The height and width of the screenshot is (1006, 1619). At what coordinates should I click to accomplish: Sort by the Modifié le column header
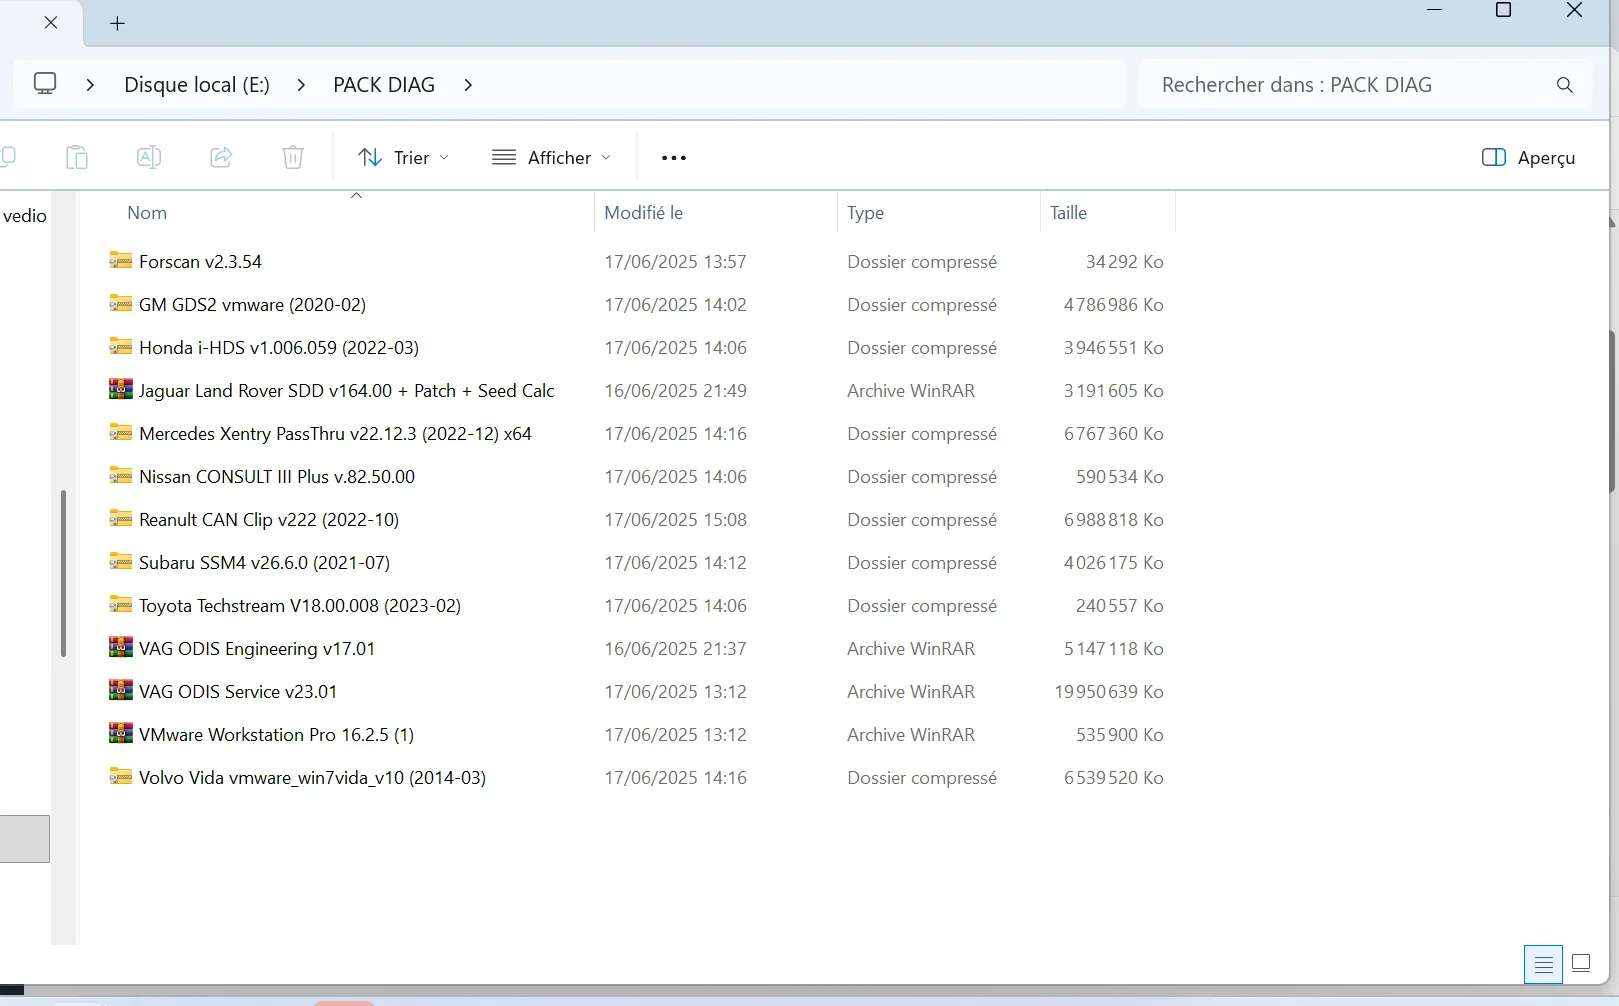643,212
